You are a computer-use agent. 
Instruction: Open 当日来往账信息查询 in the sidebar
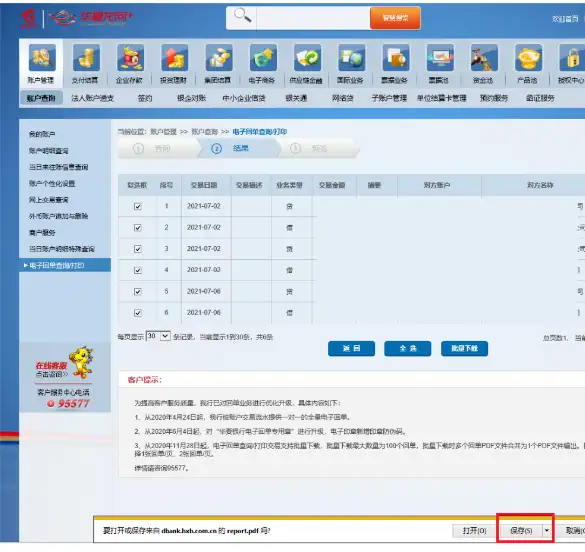[x=59, y=167]
